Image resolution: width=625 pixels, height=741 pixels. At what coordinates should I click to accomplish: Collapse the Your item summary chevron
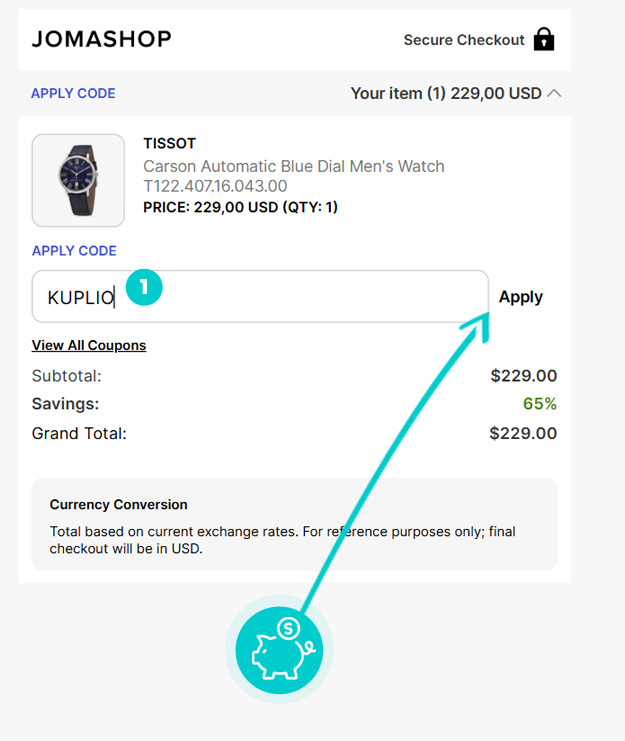click(554, 93)
